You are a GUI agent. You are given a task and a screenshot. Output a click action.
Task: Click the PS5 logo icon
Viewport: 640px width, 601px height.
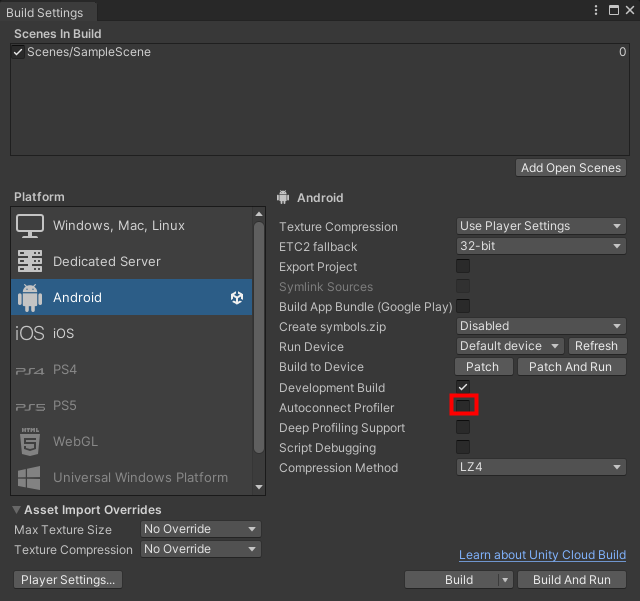[30, 407]
